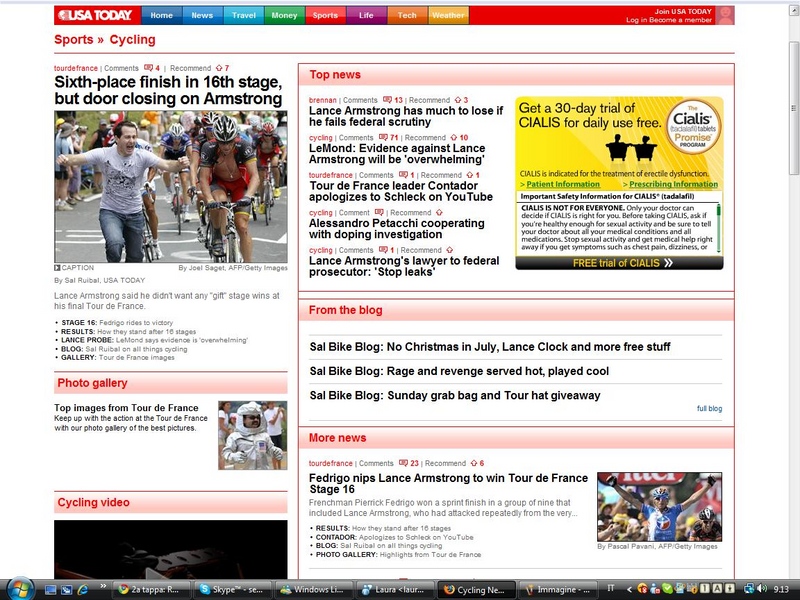800x600 pixels.
Task: Click the recommend arrow icon on brennan article
Action: (x=455, y=101)
